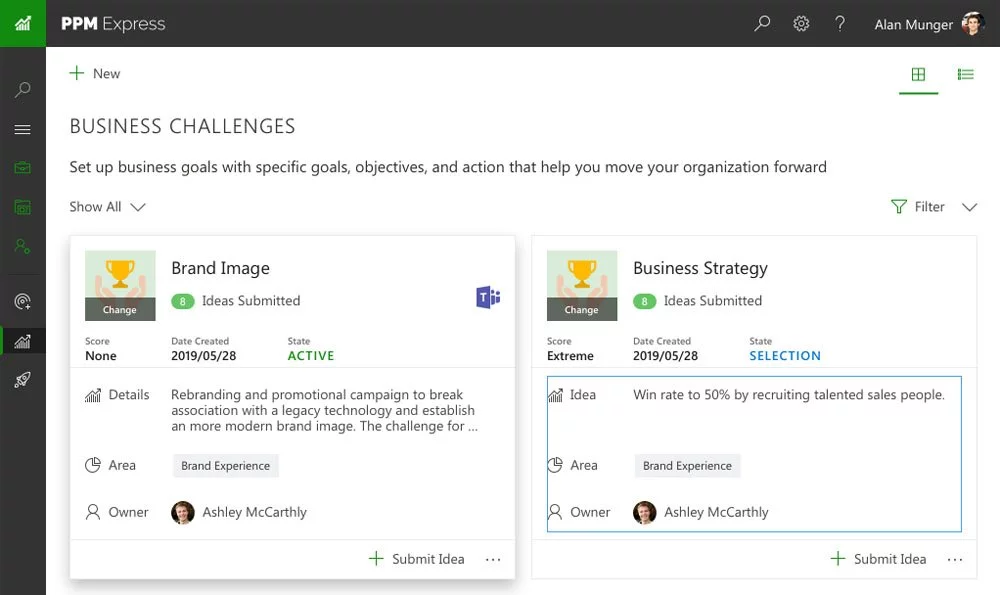Click the Alan Munger user name

pyautogui.click(x=913, y=24)
